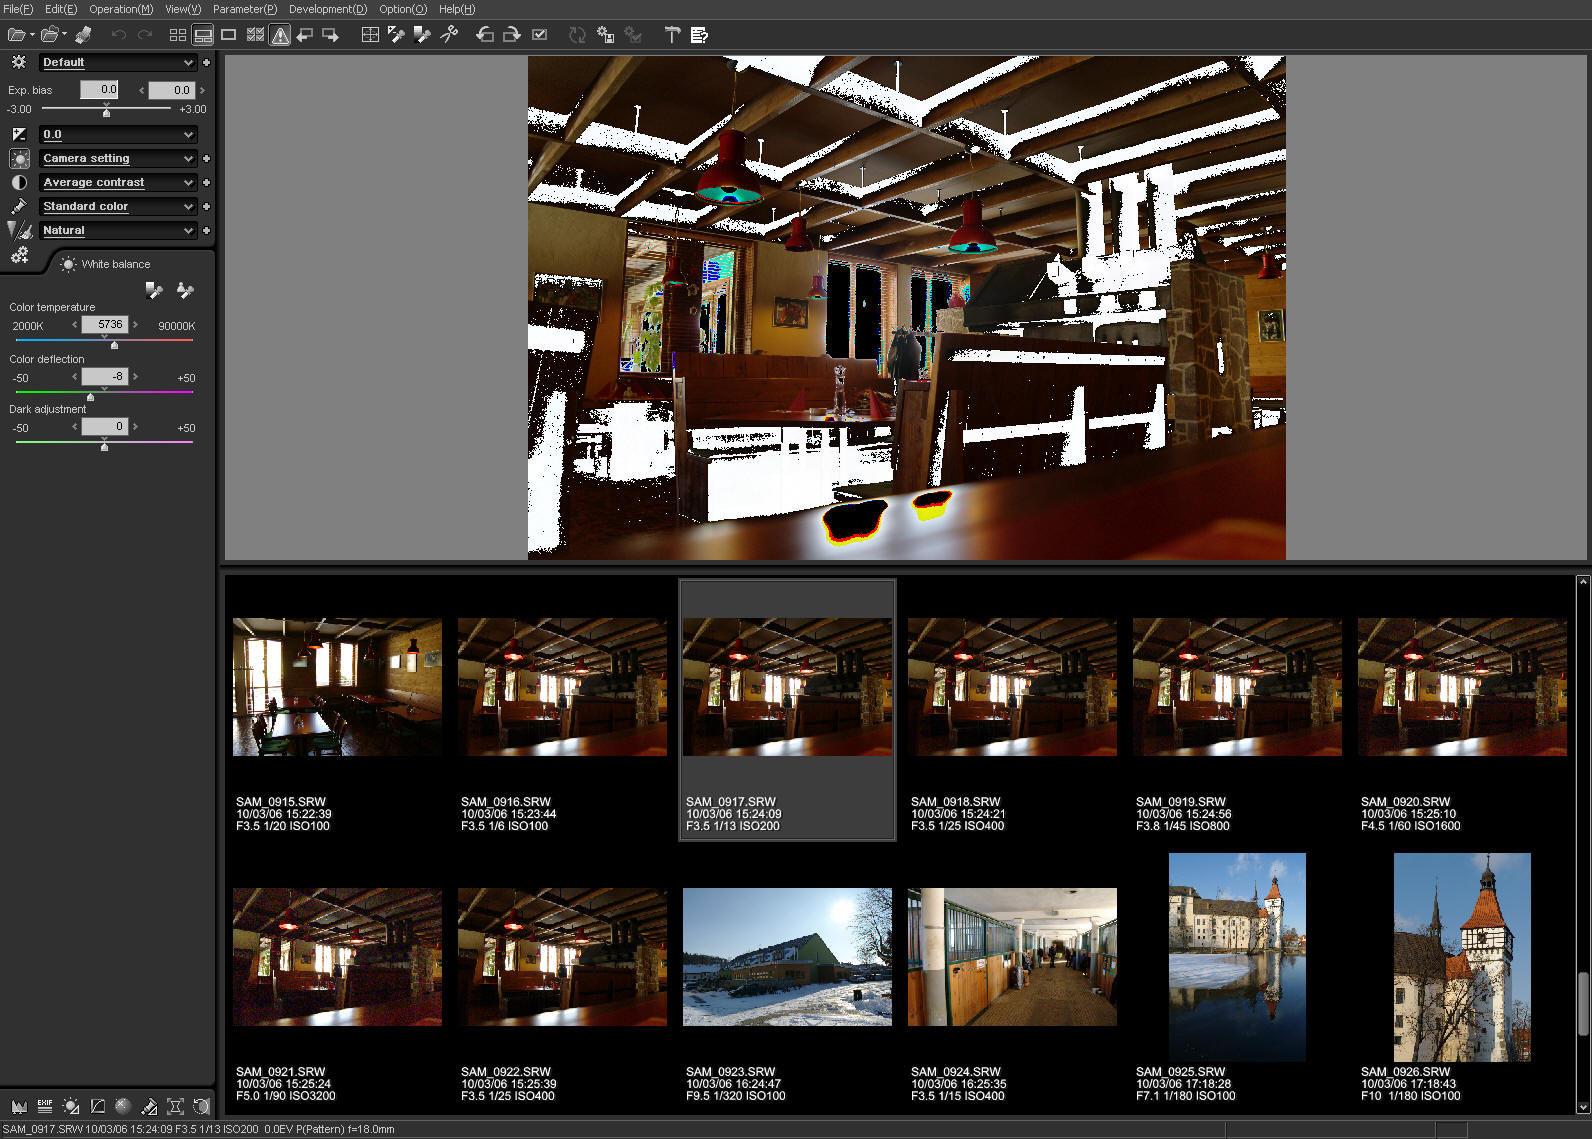Switch to thumbnail grid view mode
Screen dimensions: 1592x1139
[x=177, y=35]
